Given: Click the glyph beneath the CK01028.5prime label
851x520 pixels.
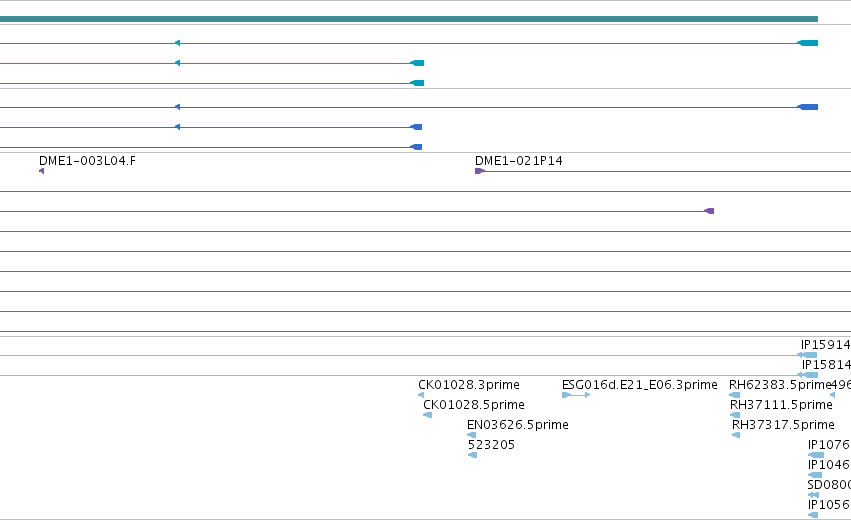Looking at the screenshot, I should (x=428, y=415).
